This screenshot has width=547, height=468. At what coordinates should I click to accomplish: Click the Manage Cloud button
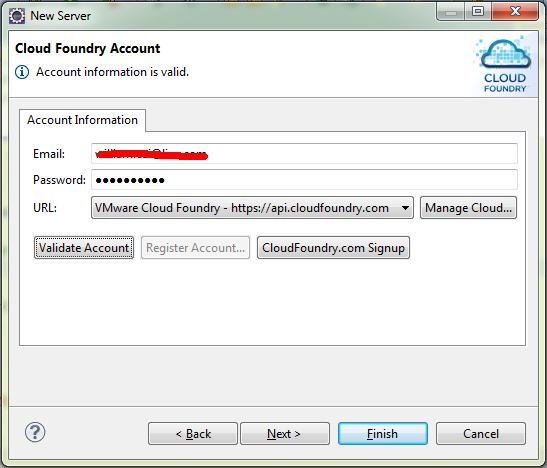click(x=468, y=208)
